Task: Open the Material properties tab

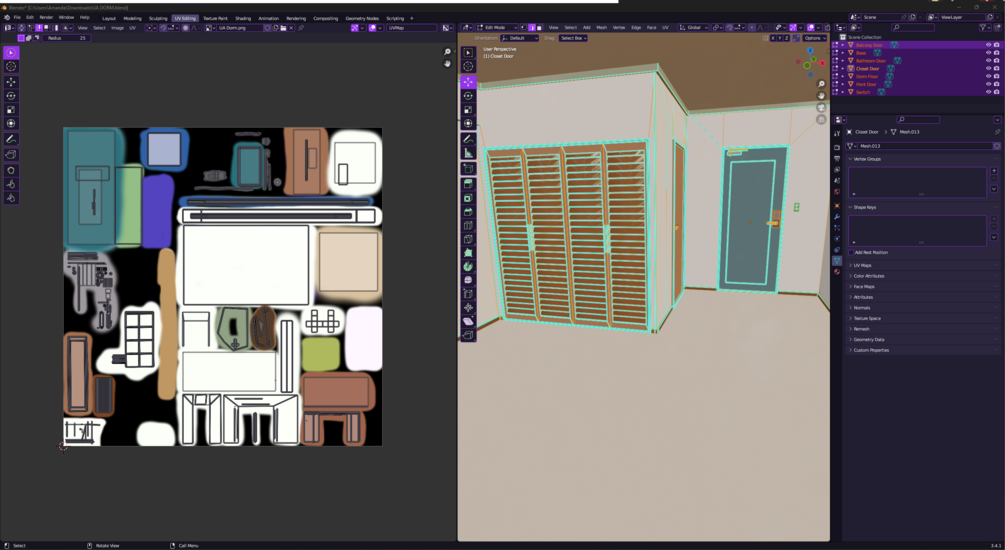Action: tap(837, 272)
